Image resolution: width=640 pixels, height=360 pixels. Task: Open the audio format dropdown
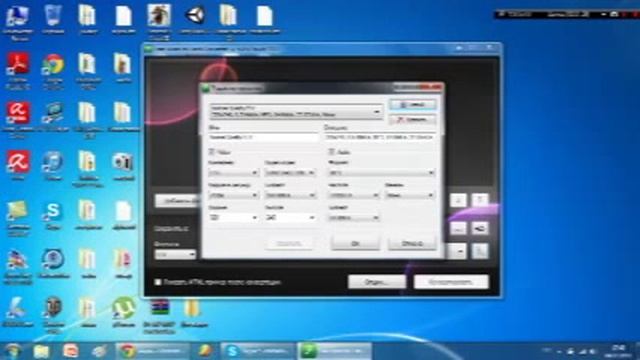[x=381, y=173]
